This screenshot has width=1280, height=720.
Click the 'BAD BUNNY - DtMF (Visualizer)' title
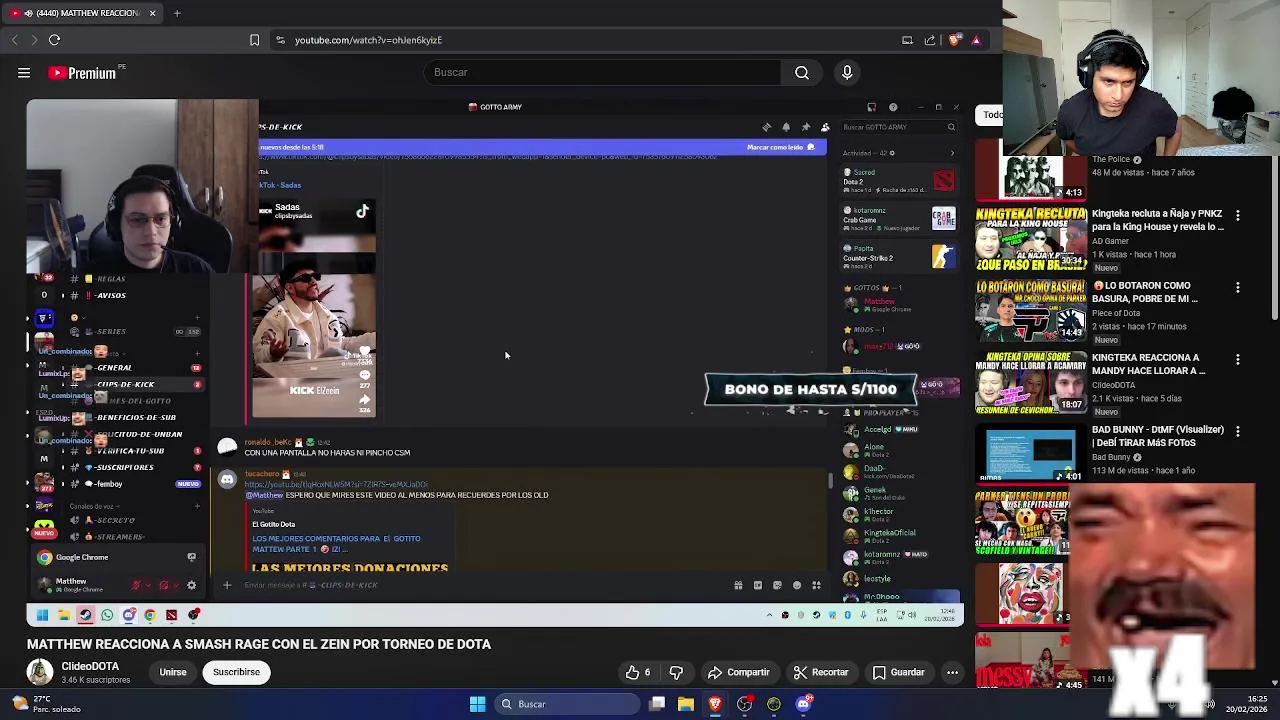pyautogui.click(x=1157, y=436)
